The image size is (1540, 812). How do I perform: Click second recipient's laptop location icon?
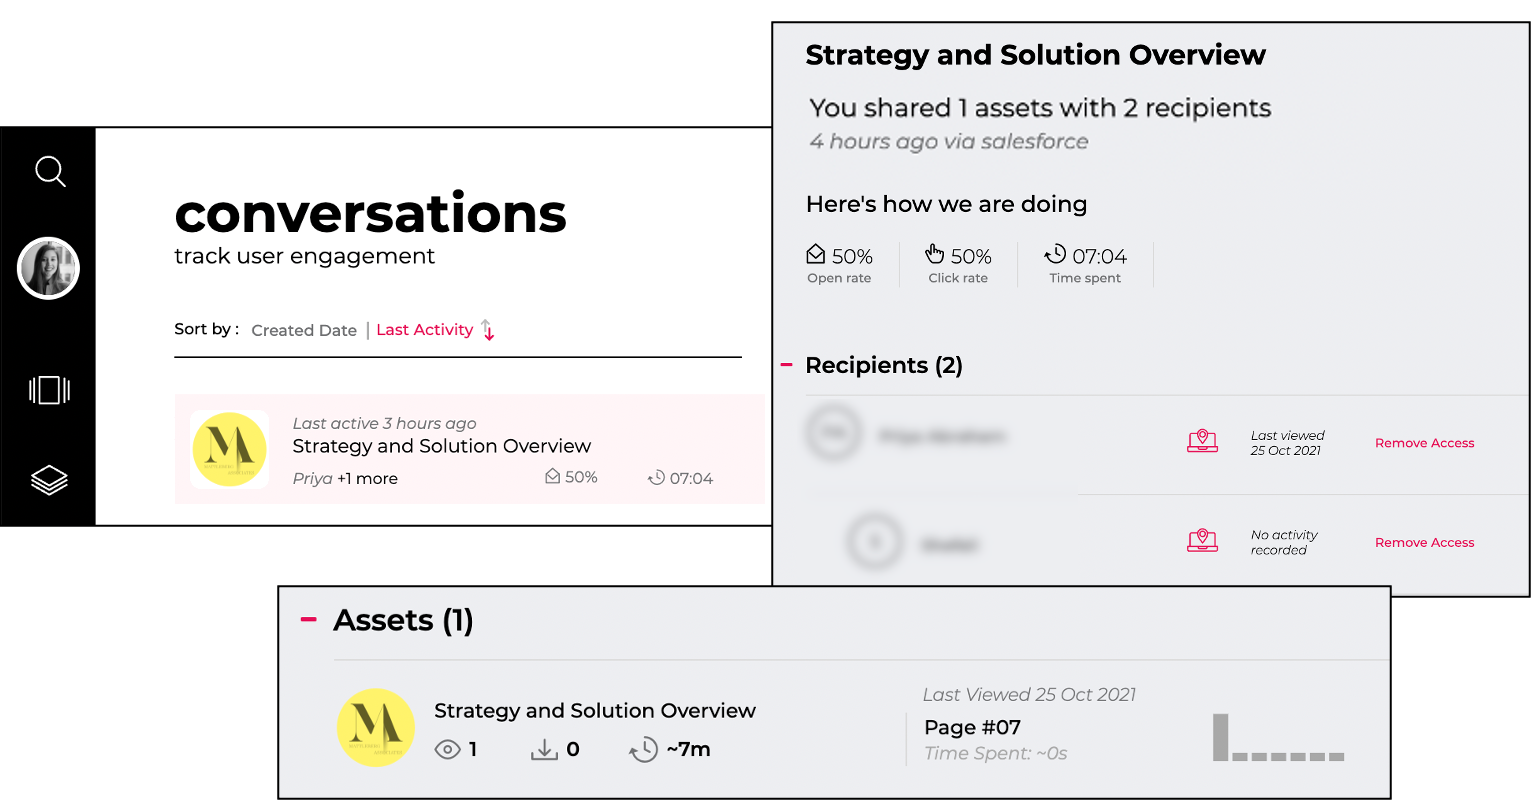click(x=1202, y=541)
